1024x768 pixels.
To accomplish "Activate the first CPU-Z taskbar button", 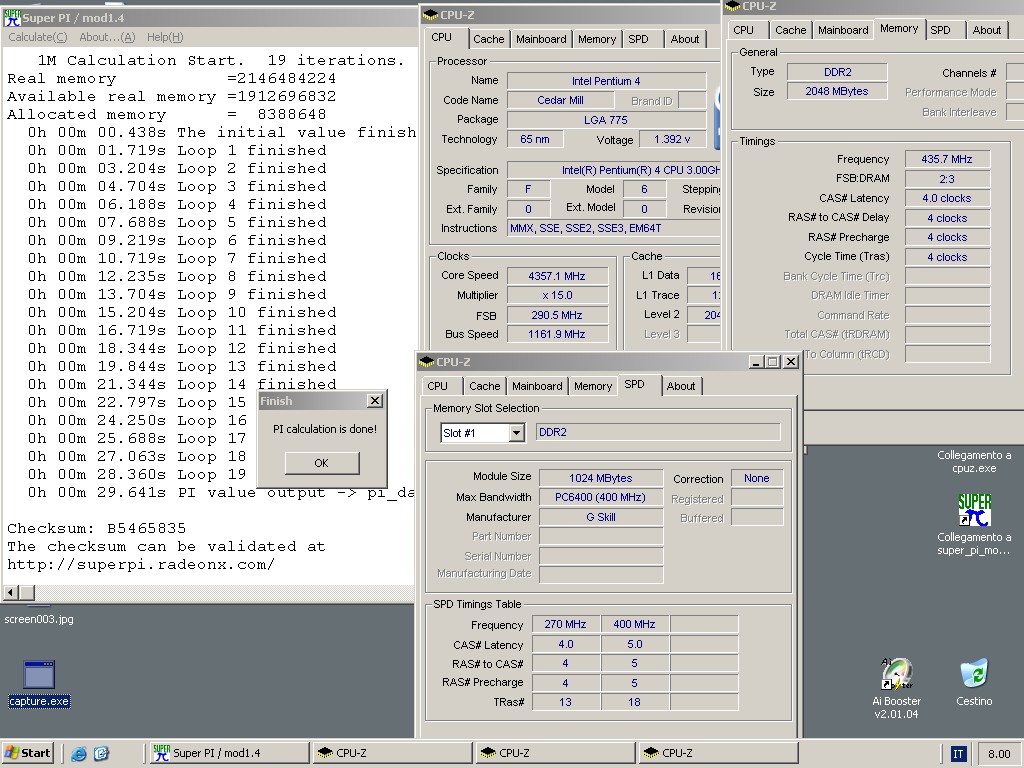I will pos(392,753).
